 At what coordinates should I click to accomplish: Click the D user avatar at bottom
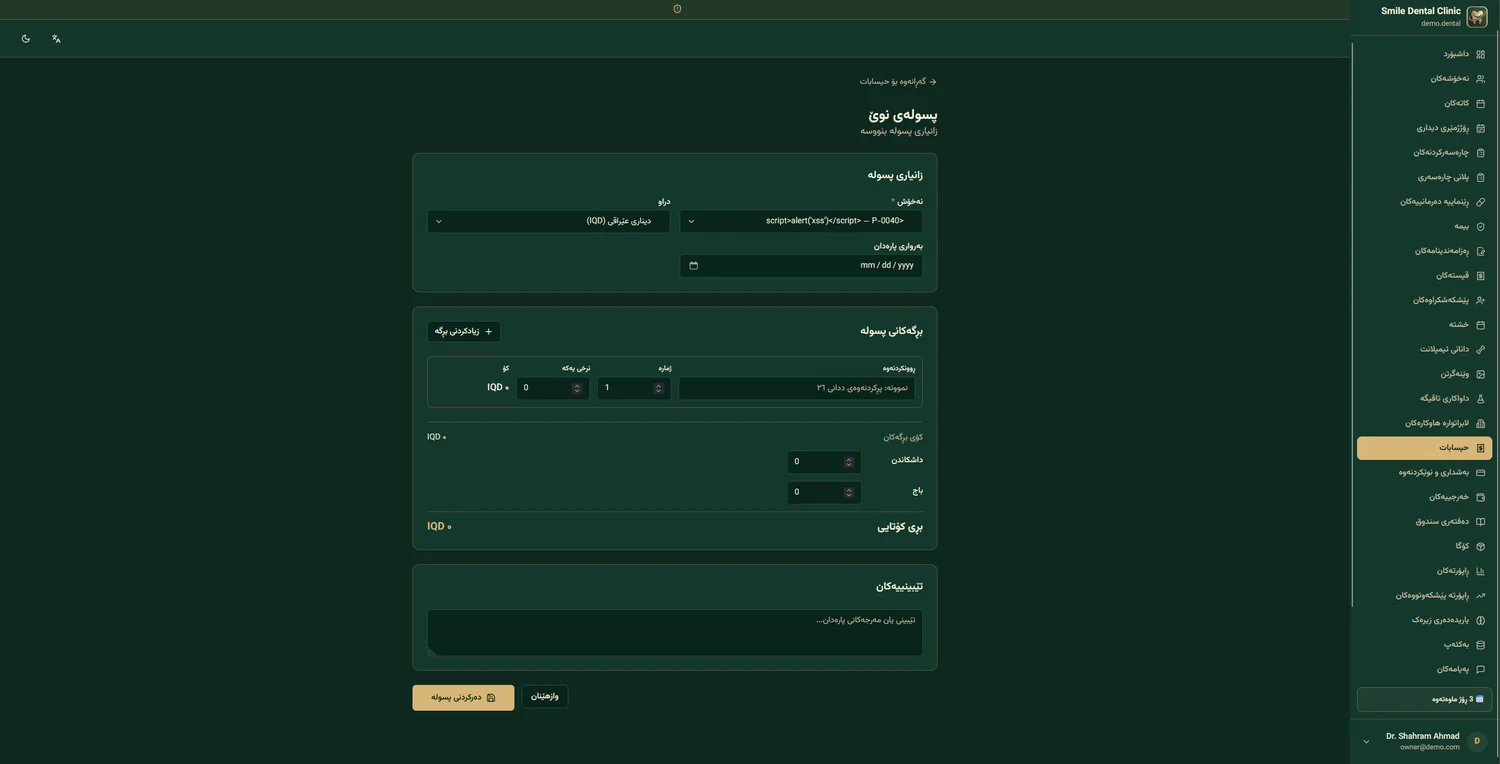pyautogui.click(x=1477, y=741)
